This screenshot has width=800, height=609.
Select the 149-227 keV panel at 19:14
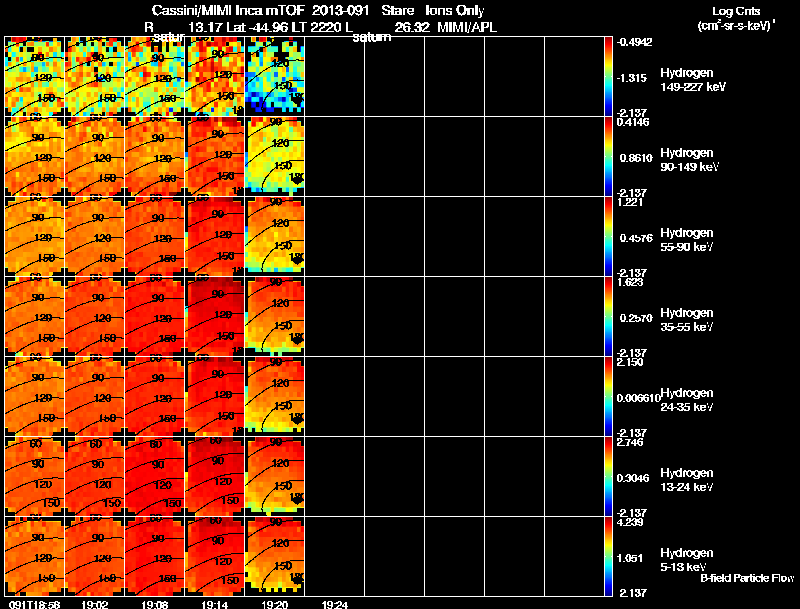[215, 76]
